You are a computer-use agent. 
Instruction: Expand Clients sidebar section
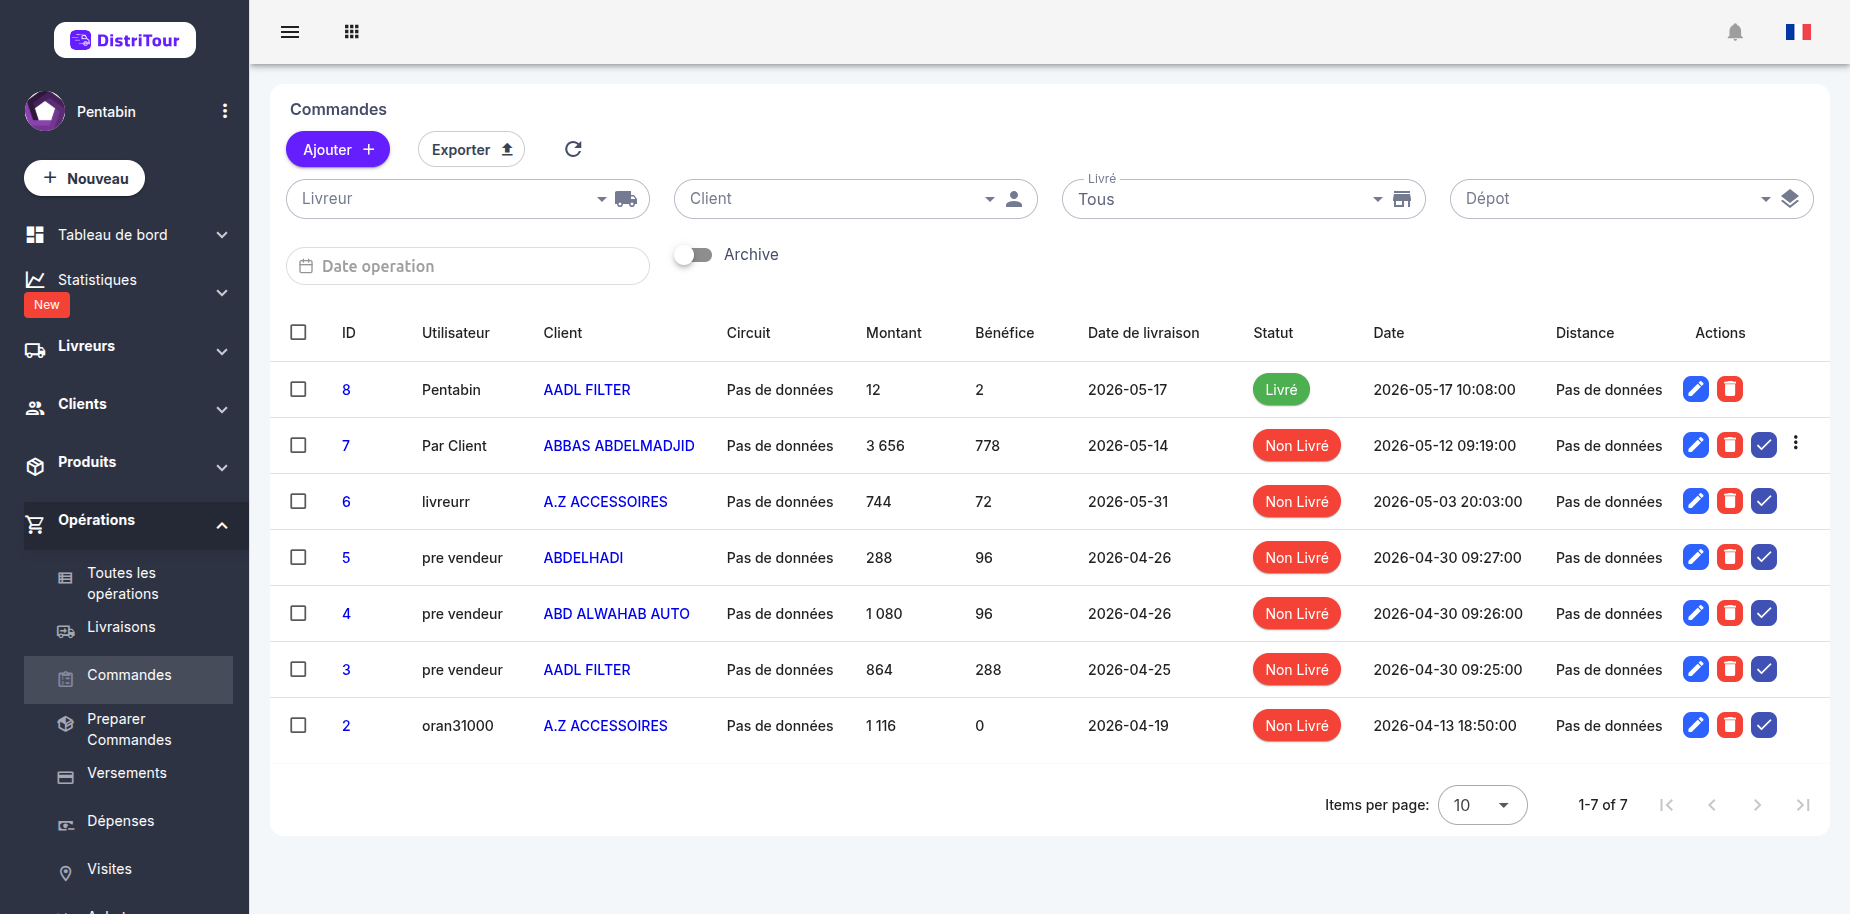pos(126,408)
